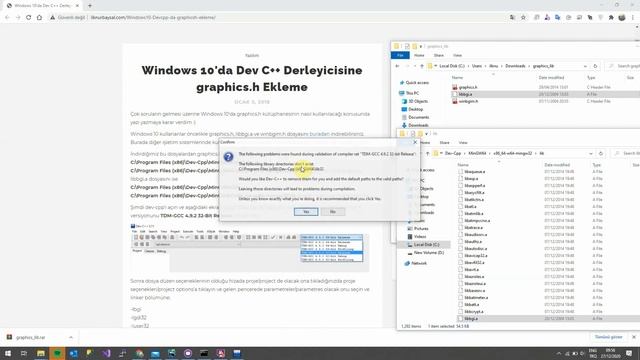The image size is (640, 360).
Task: Open Home tab in graphics_lib Explorer window
Action: click(419, 55)
